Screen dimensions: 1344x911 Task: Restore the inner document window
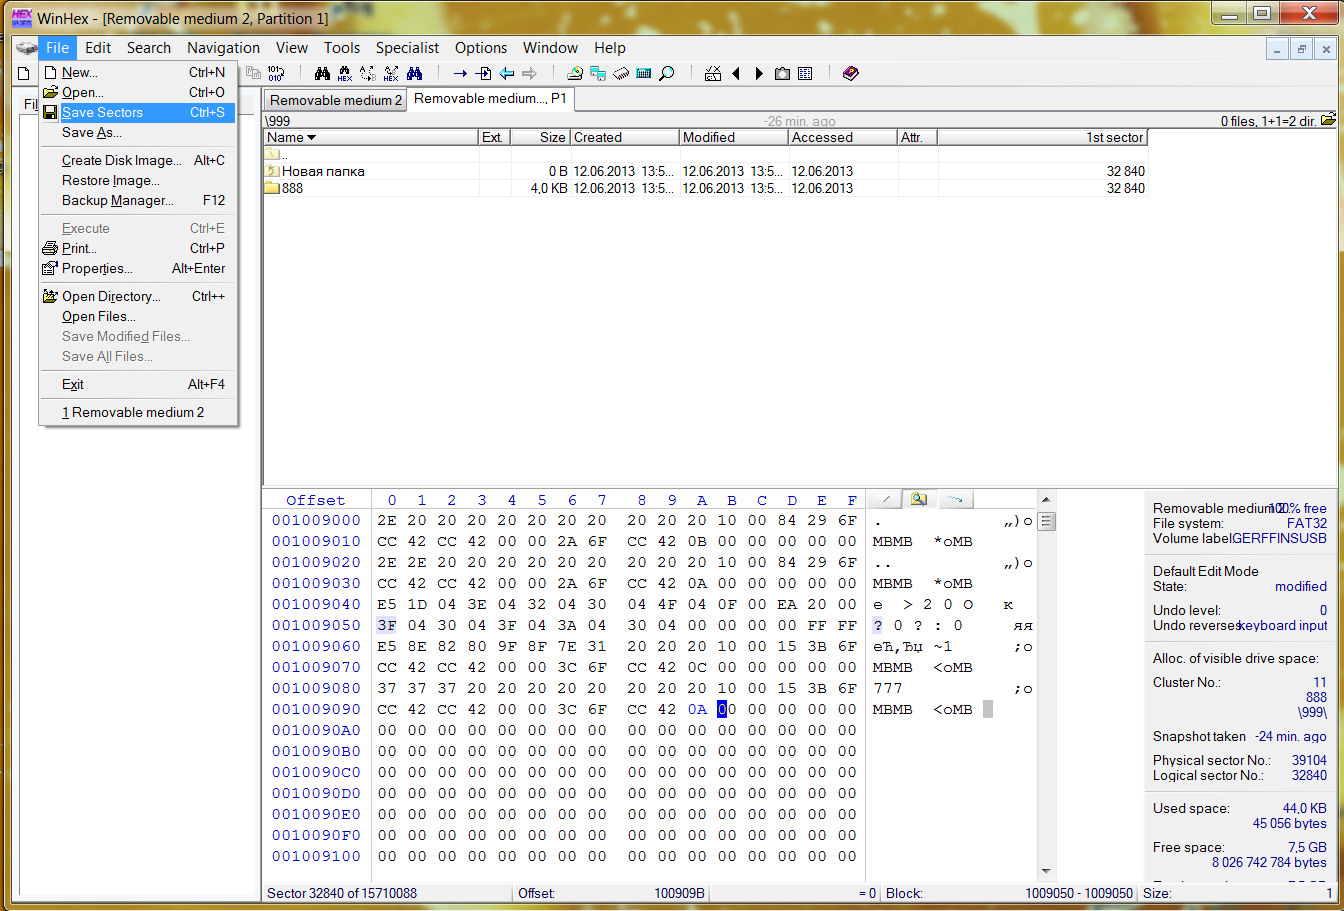1301,48
